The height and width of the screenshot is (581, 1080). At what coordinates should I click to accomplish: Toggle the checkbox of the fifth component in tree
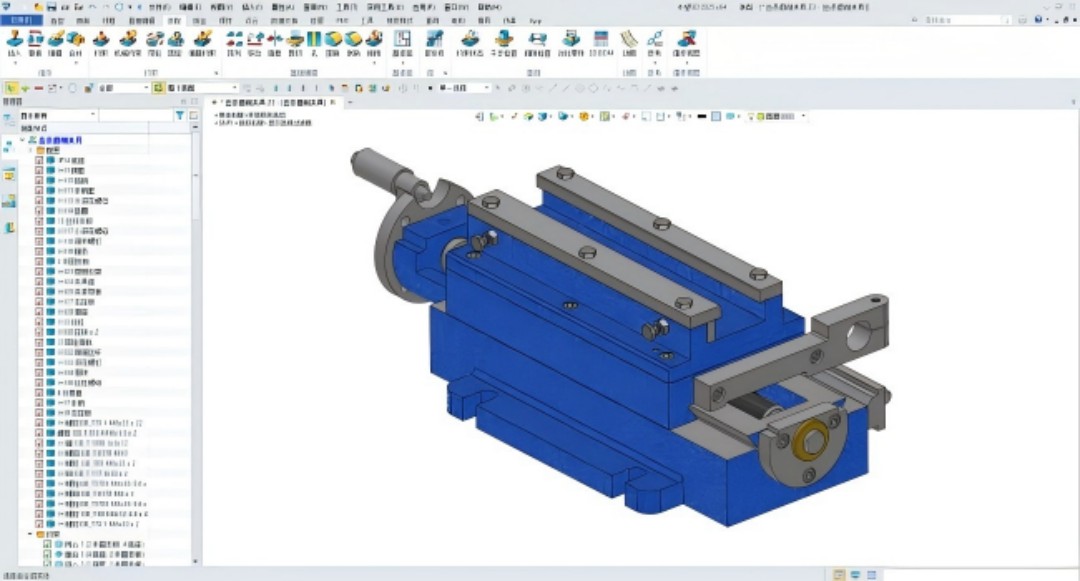[x=39, y=201]
